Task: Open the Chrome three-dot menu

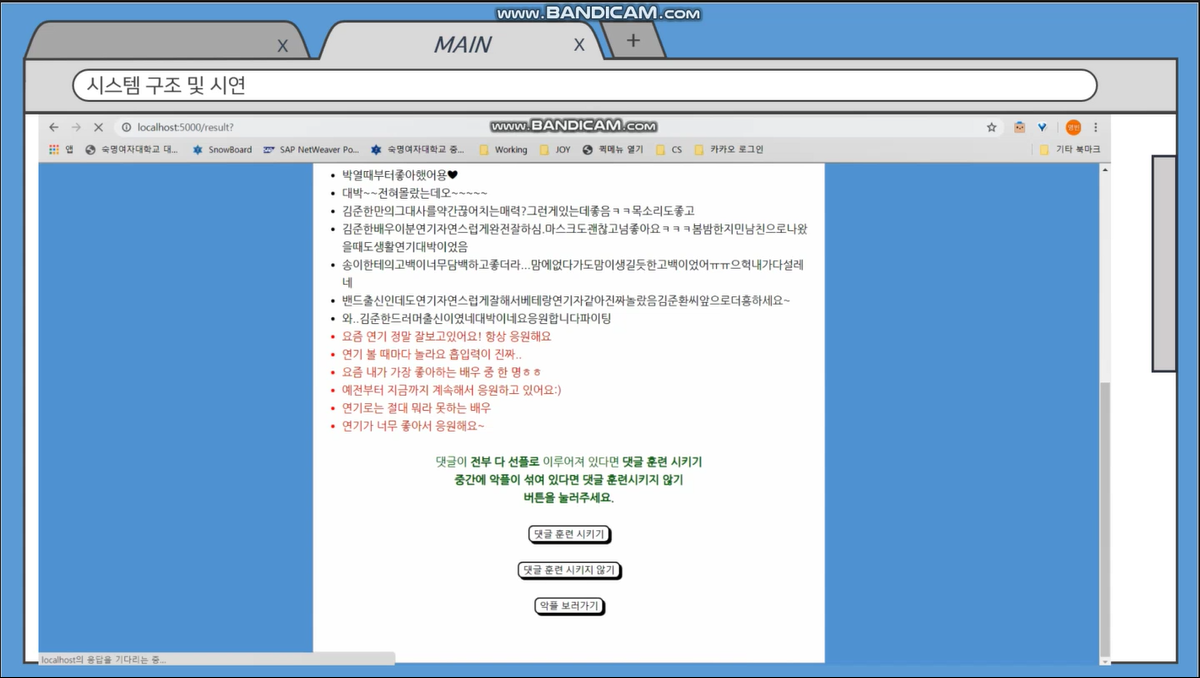Action: pos(1095,127)
